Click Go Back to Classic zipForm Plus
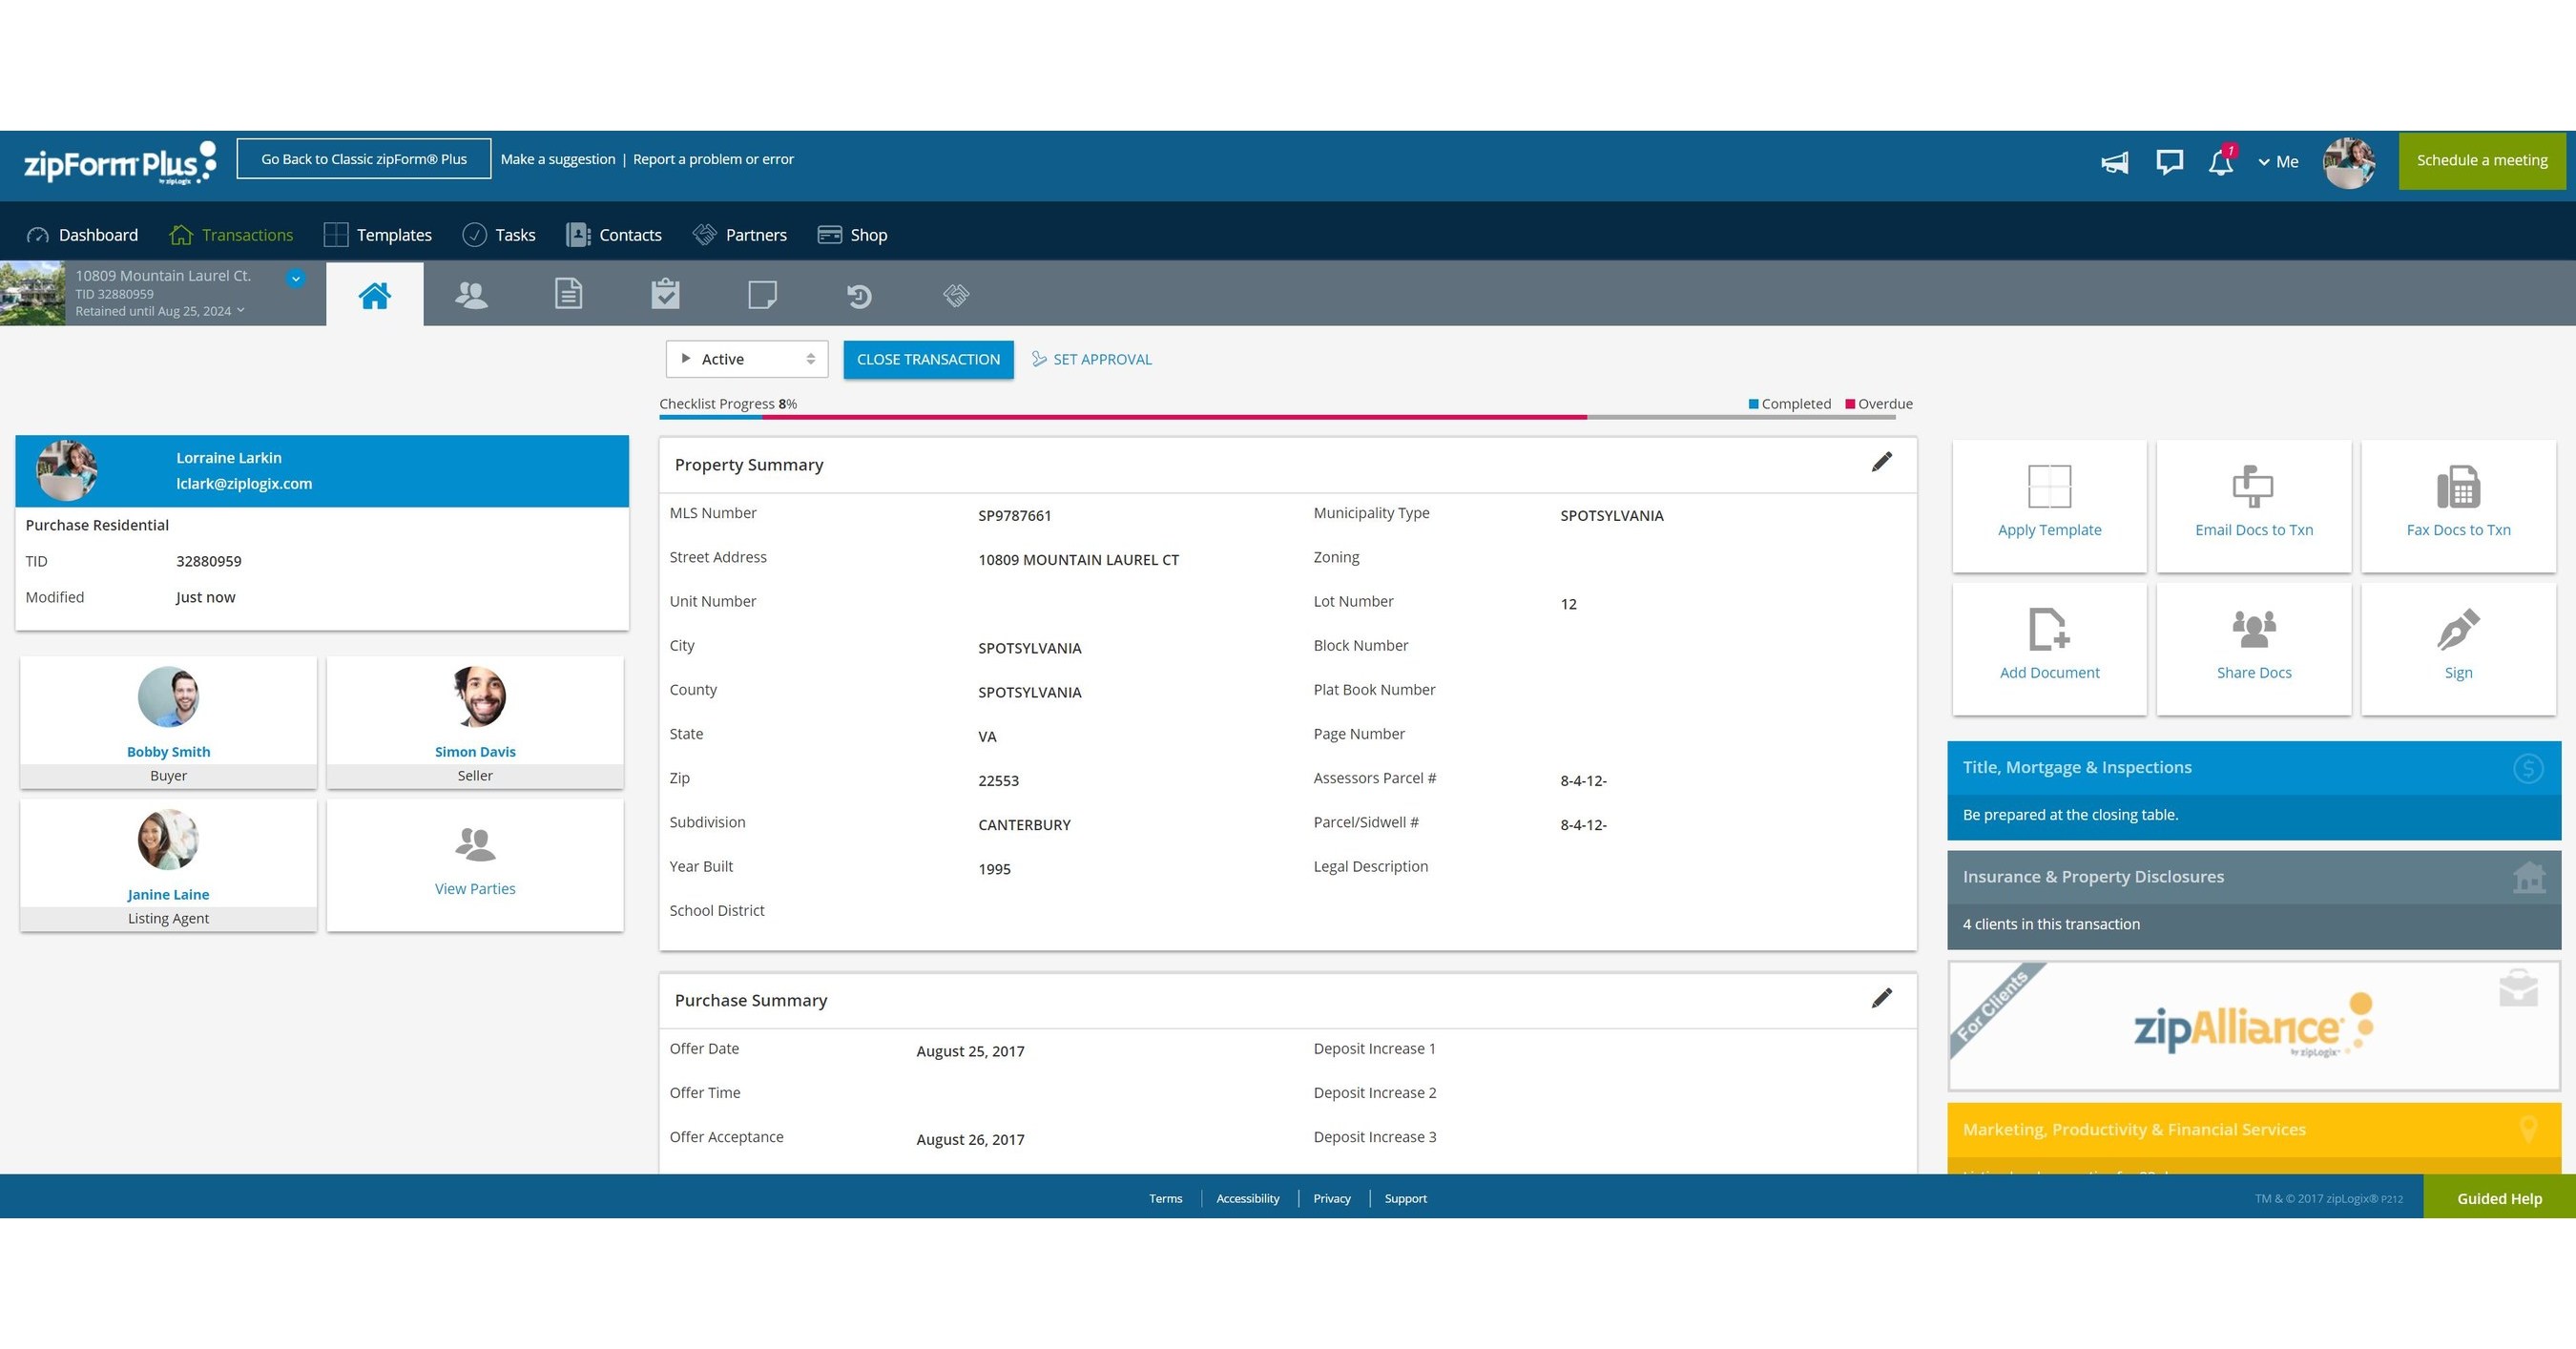The image size is (2576, 1349). (364, 158)
